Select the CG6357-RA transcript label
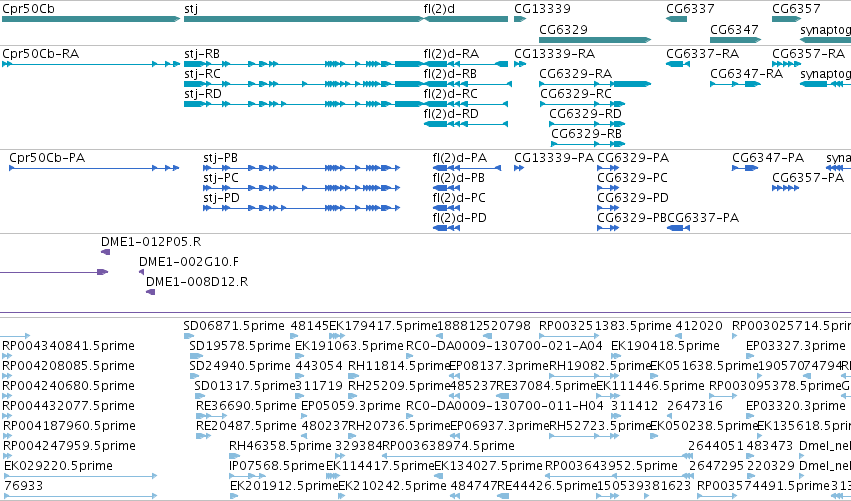 click(x=808, y=54)
